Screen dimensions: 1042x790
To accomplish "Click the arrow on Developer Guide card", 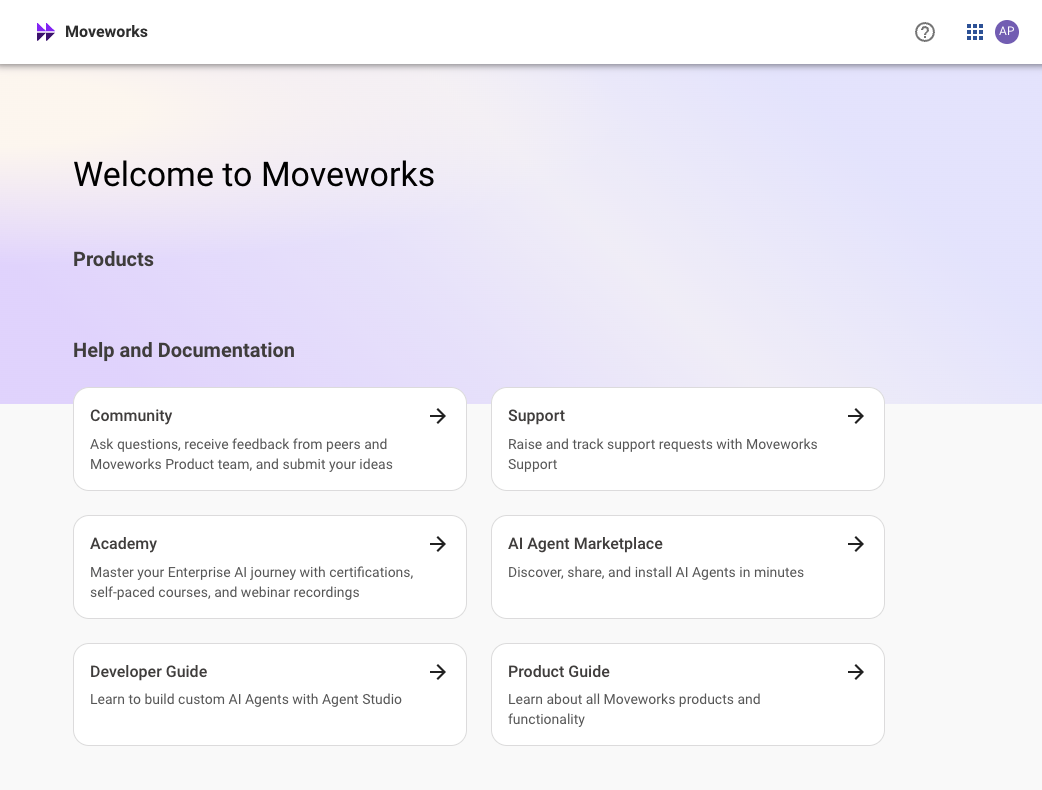I will 437,672.
